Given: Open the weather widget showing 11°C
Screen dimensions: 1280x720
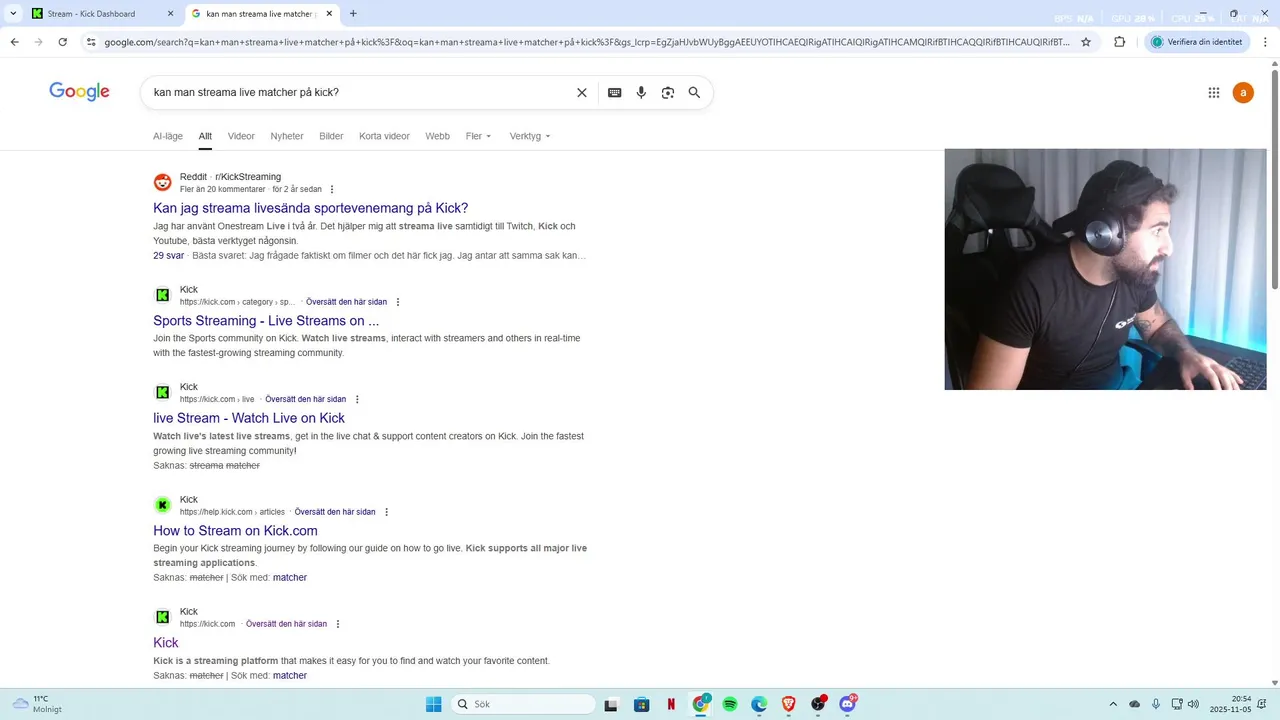Looking at the screenshot, I should point(37,704).
